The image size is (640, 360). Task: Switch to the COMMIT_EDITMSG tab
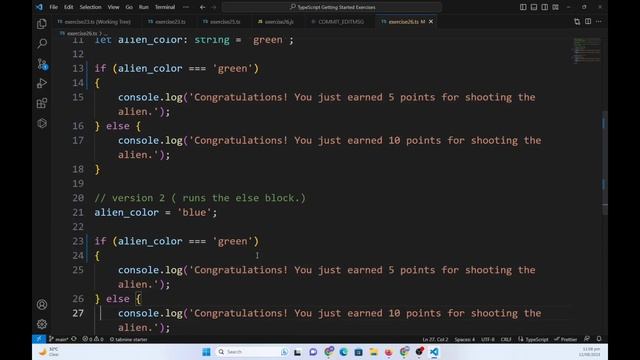338,22
